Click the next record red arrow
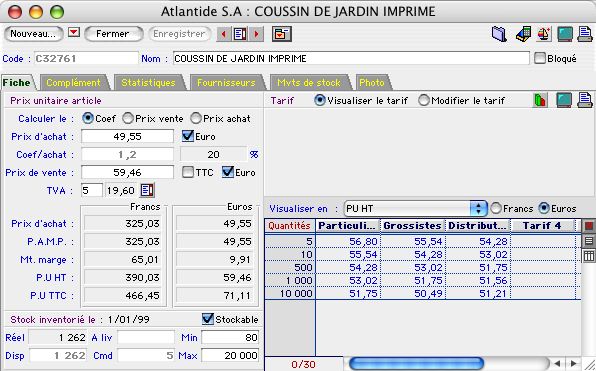This screenshot has height=371, width=596. [x=257, y=34]
